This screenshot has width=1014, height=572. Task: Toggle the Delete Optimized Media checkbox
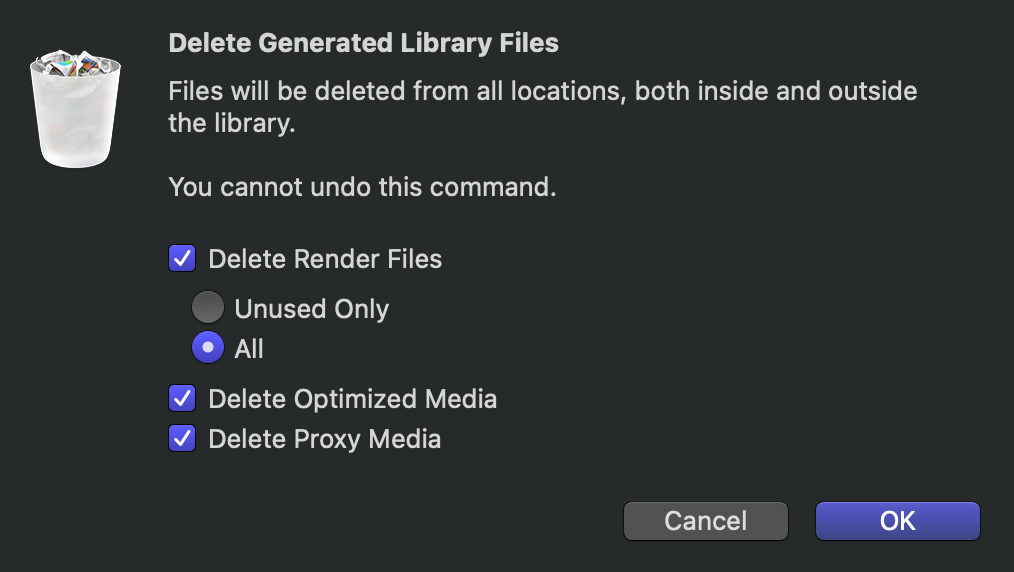(182, 399)
